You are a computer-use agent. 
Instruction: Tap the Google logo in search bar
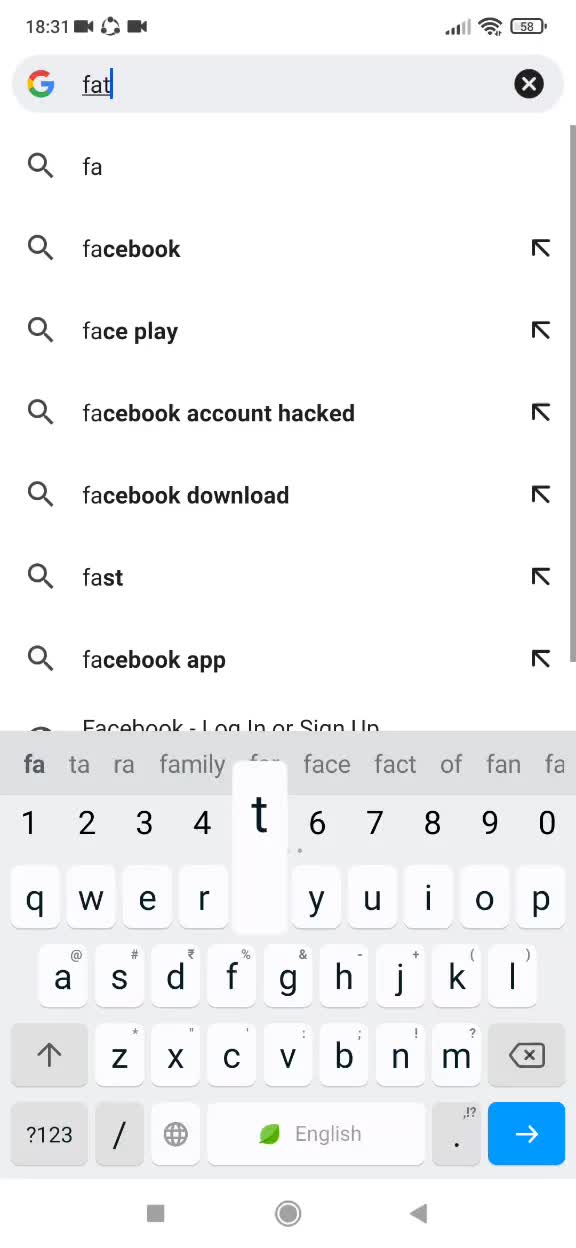(41, 84)
